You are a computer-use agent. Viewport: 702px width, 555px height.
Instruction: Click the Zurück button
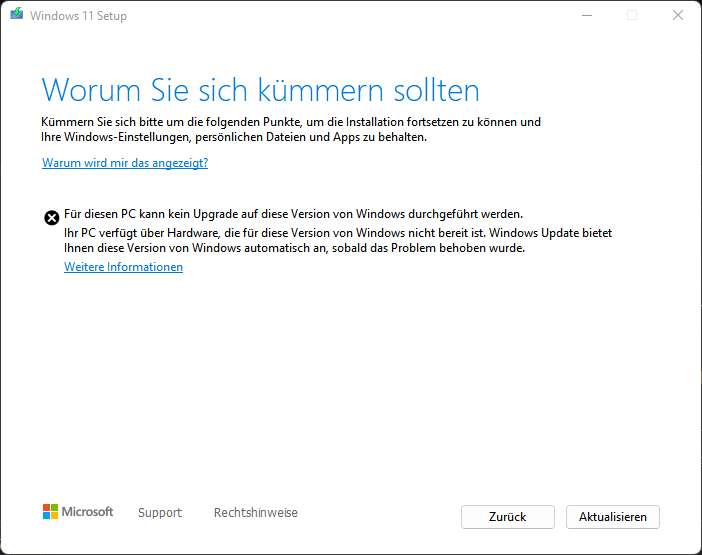508,517
